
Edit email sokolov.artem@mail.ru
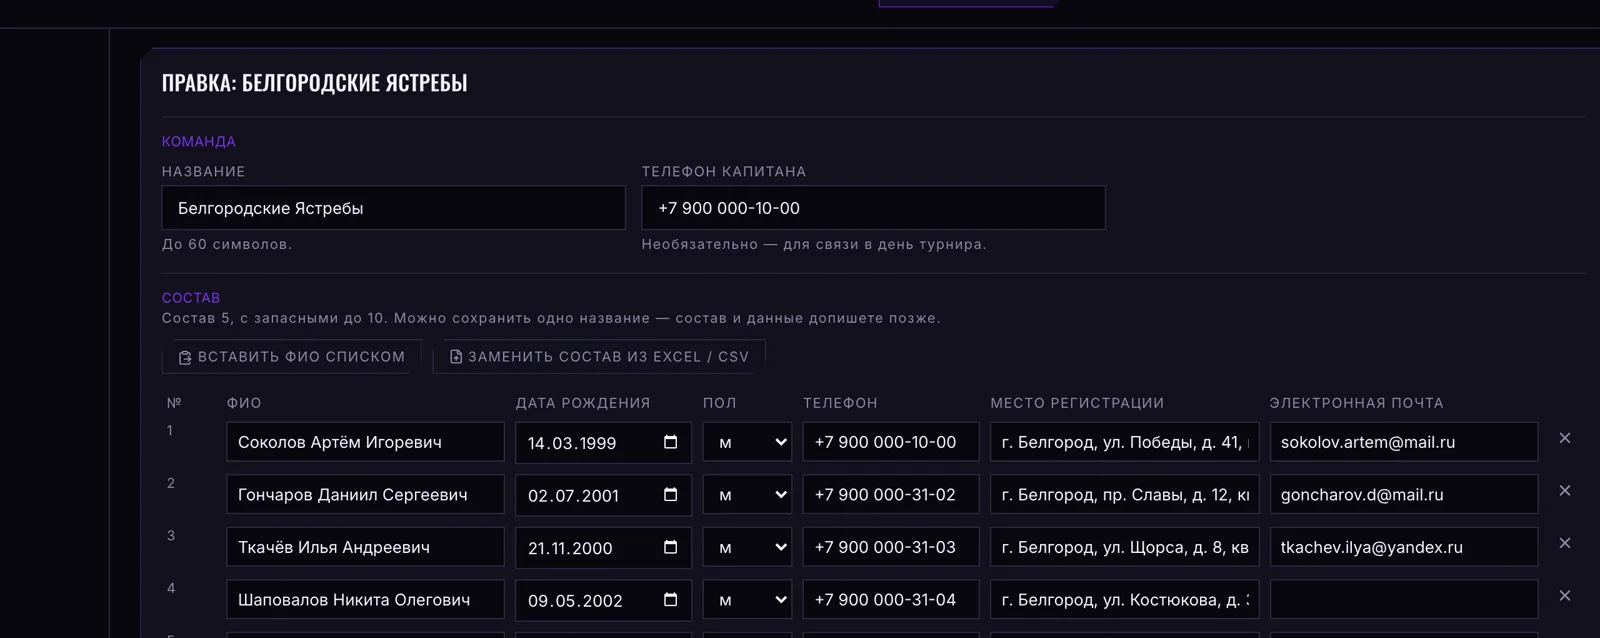click(1404, 442)
